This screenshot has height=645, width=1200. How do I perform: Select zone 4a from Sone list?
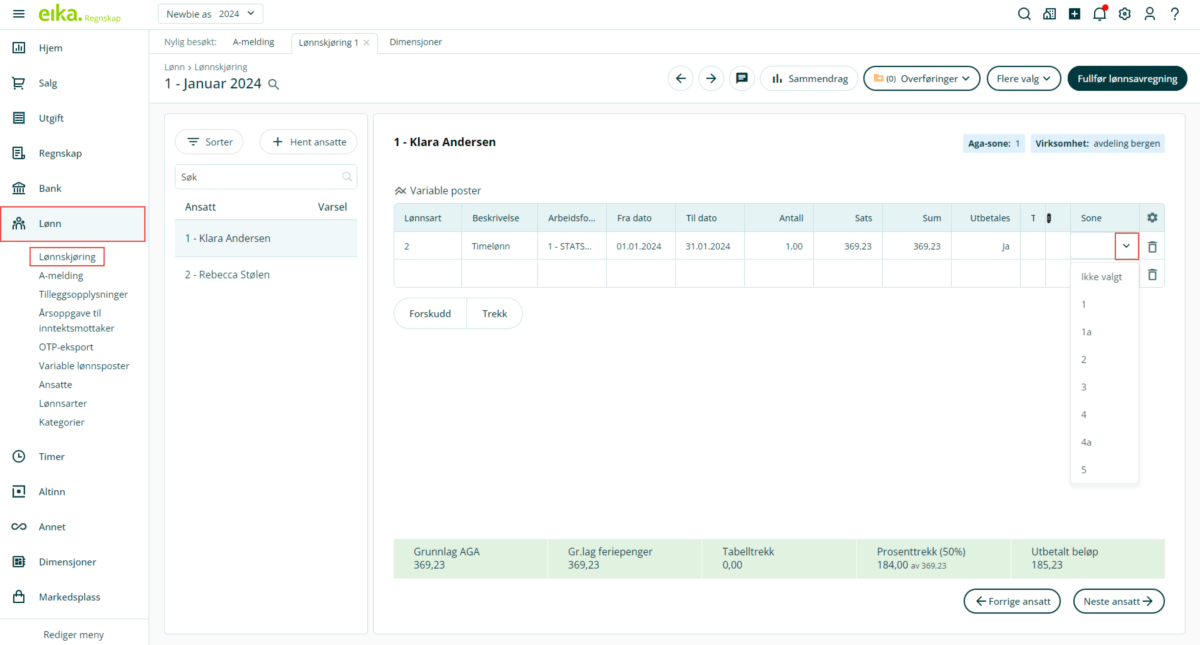[1086, 442]
